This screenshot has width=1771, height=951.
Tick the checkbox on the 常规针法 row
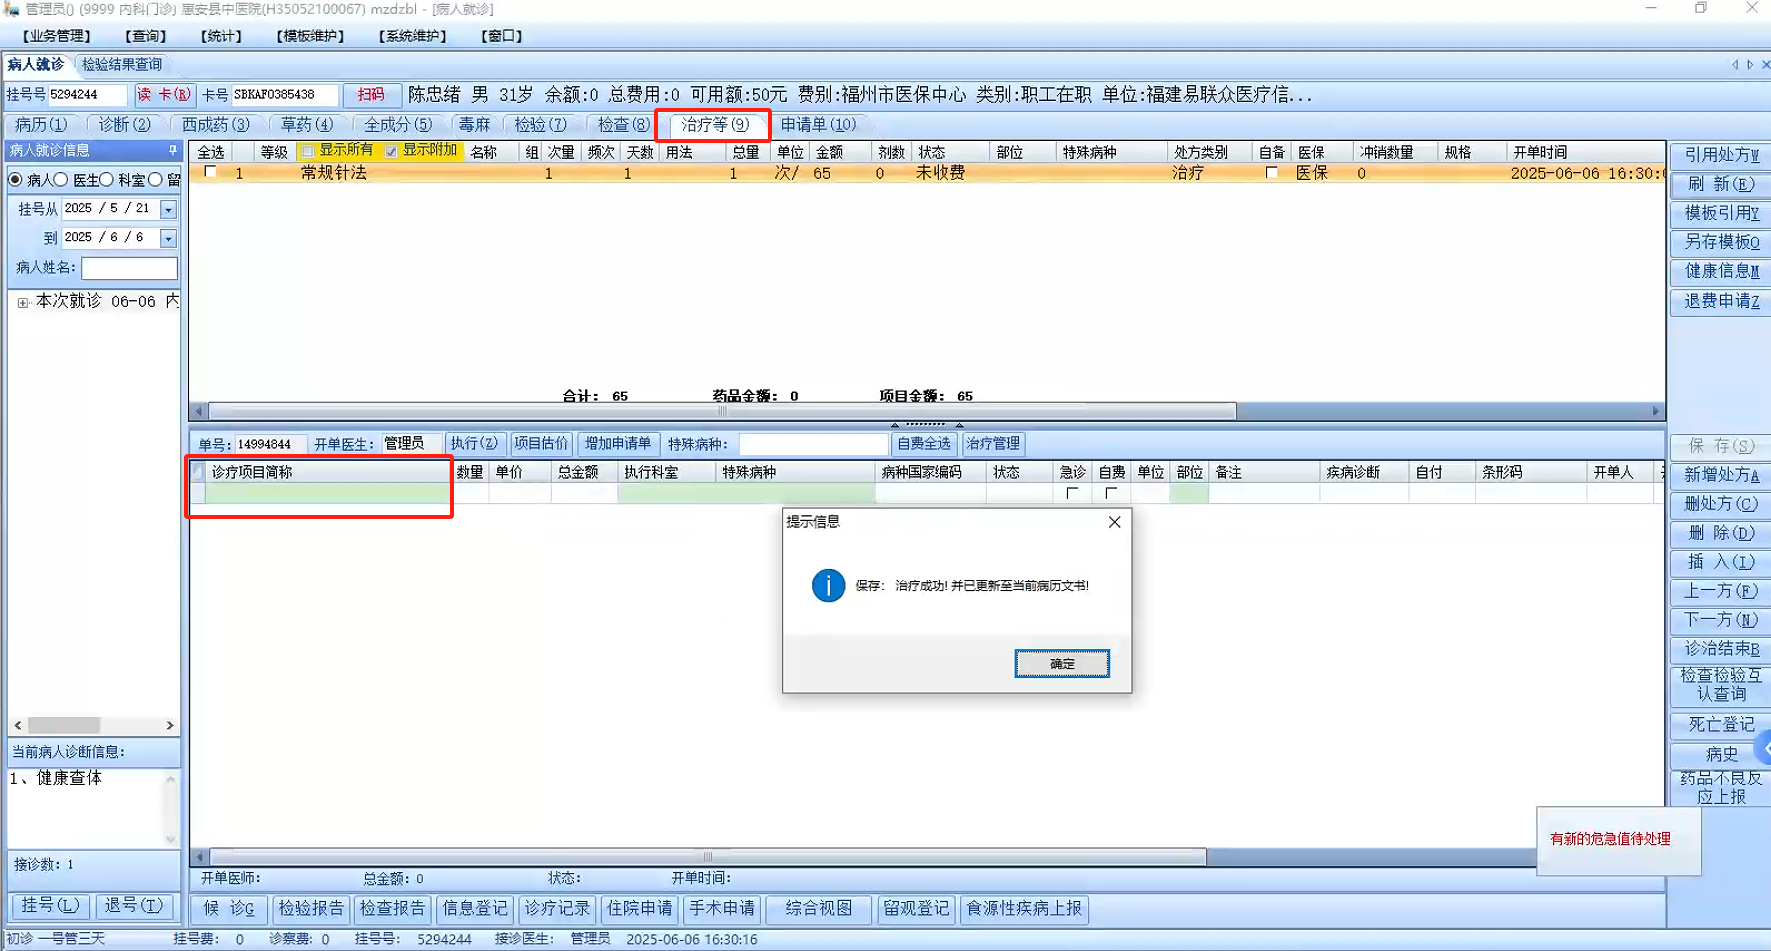(x=210, y=172)
